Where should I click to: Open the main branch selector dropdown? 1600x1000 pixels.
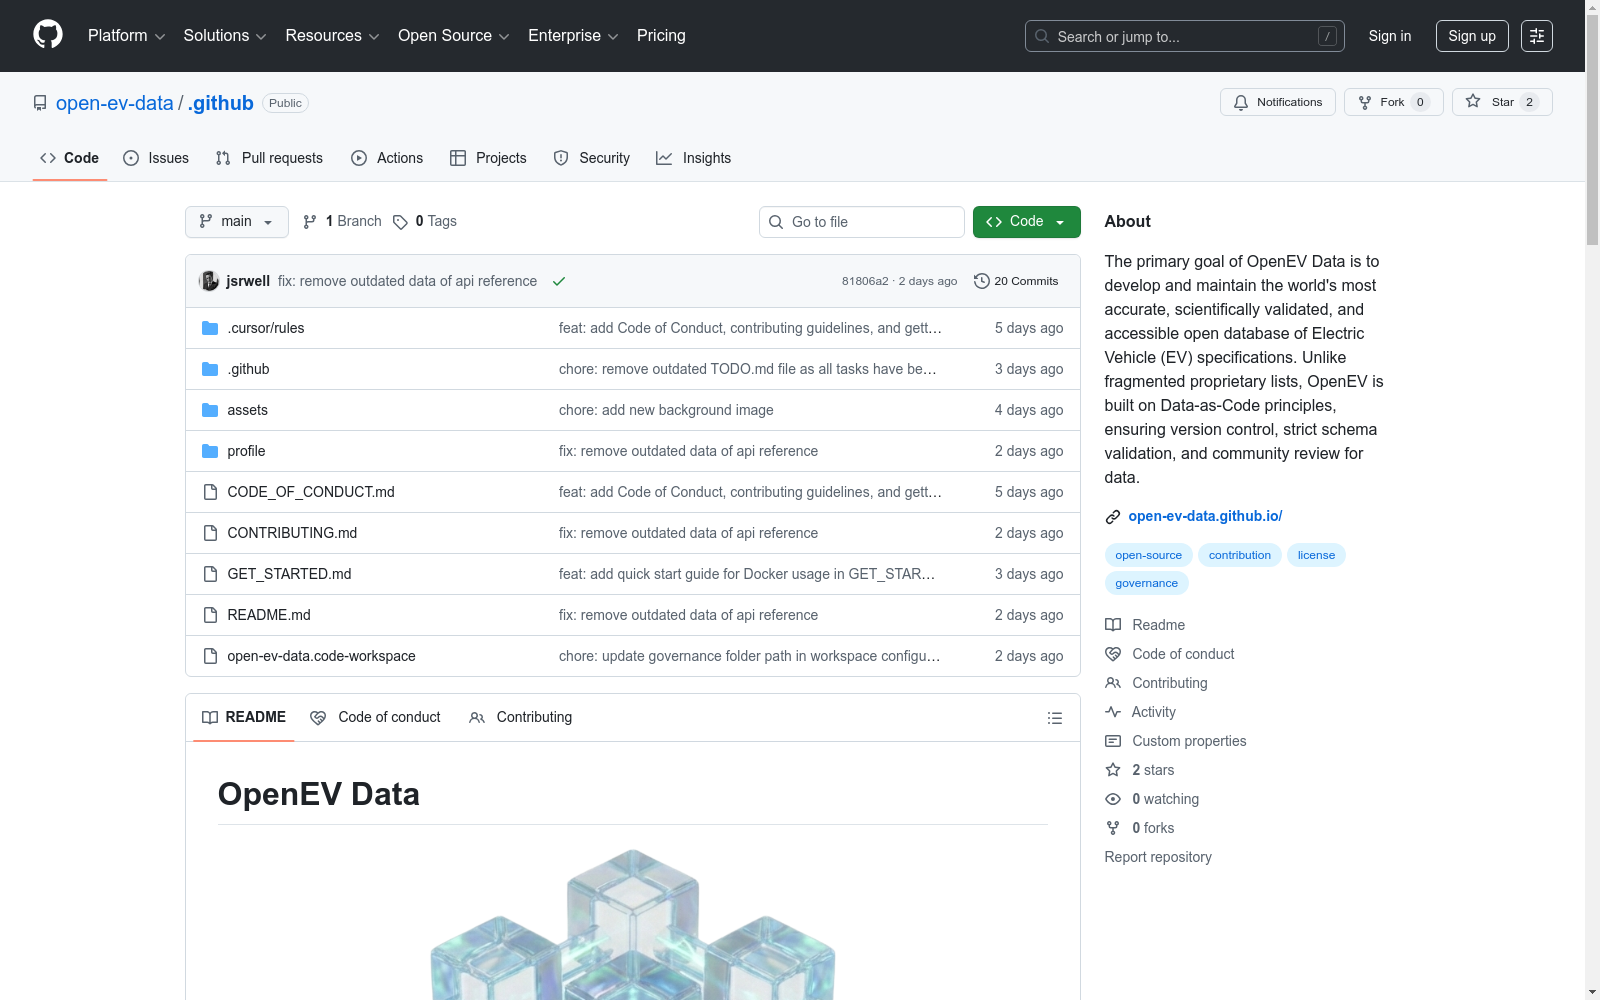pos(237,222)
